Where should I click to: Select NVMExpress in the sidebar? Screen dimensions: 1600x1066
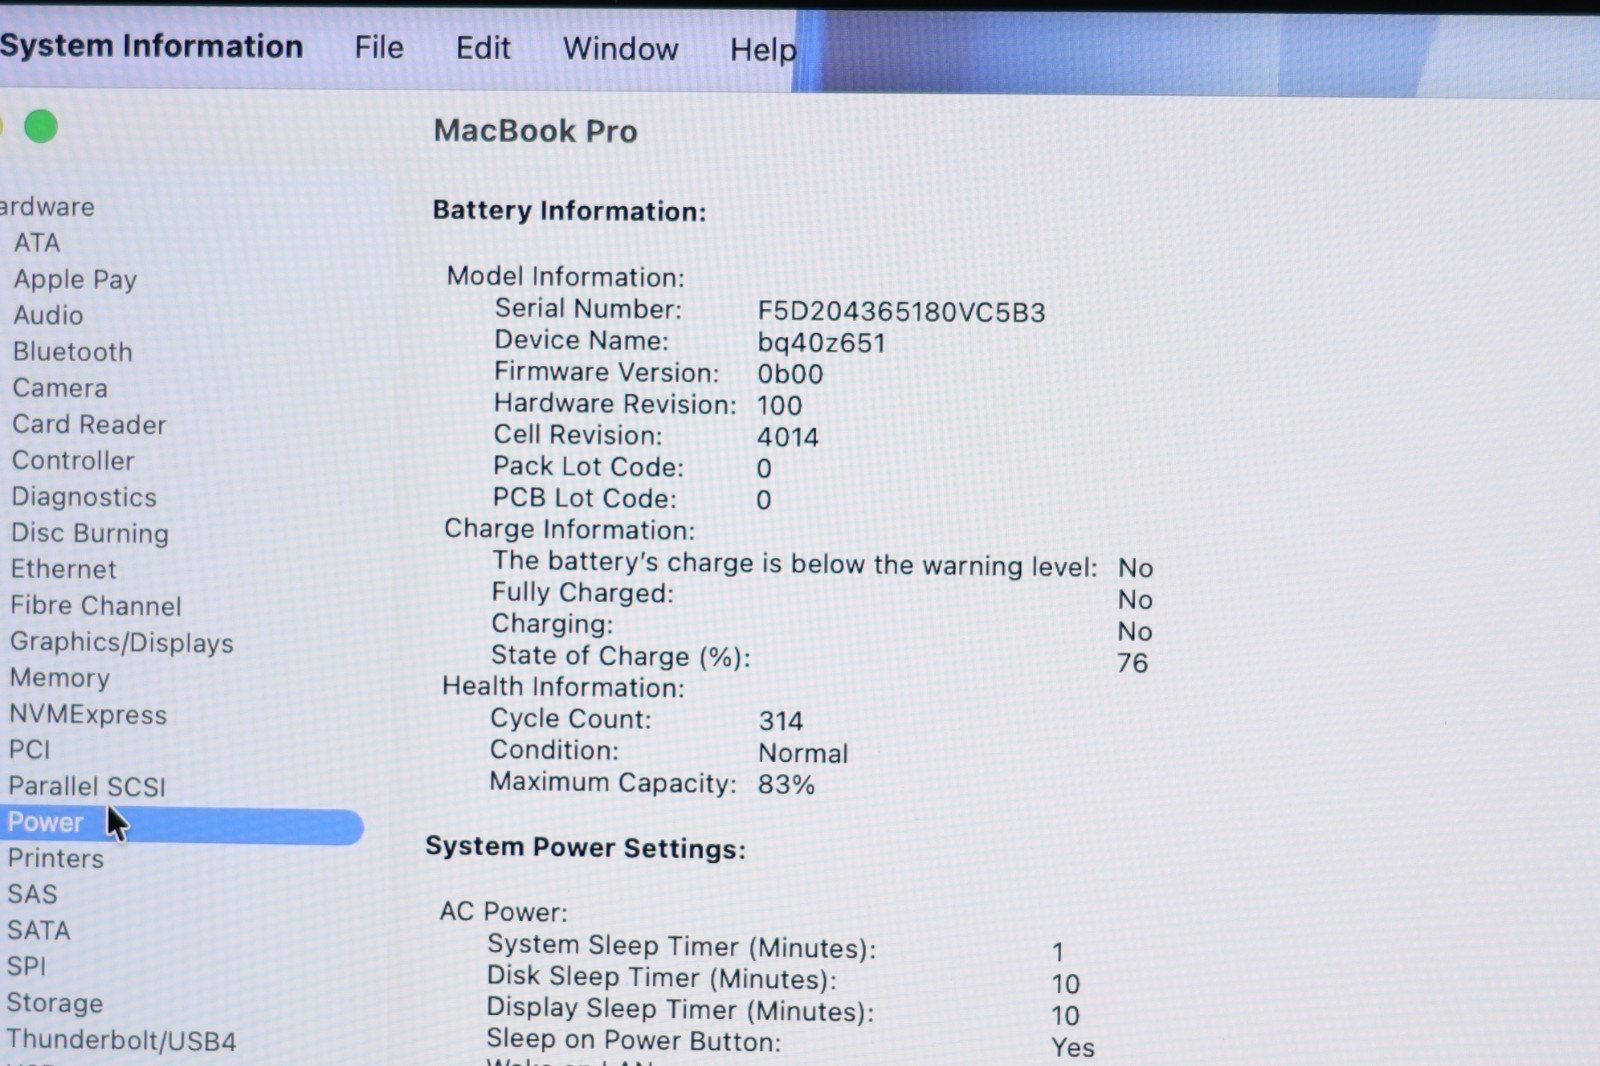point(88,715)
